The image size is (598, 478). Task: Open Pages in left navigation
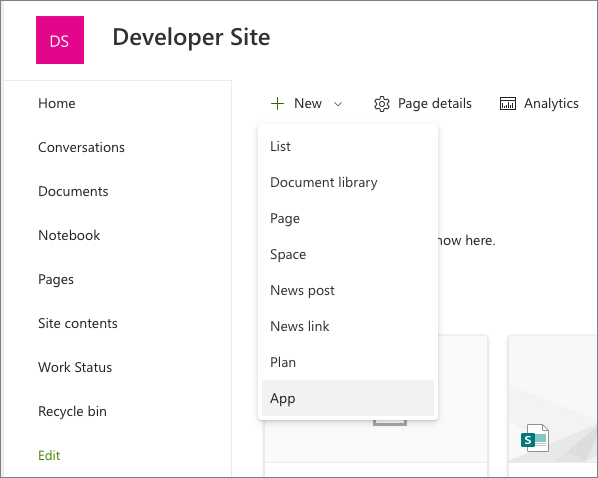(56, 280)
